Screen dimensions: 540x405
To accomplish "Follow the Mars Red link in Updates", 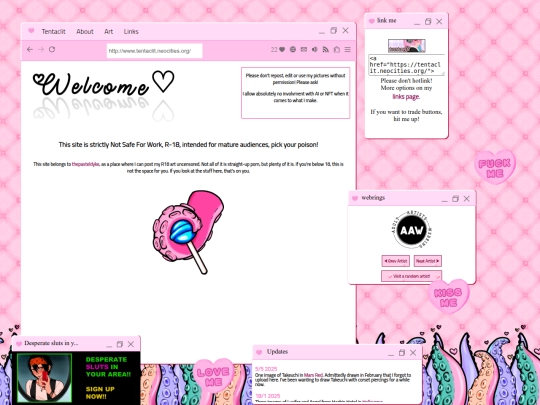I will click(313, 375).
